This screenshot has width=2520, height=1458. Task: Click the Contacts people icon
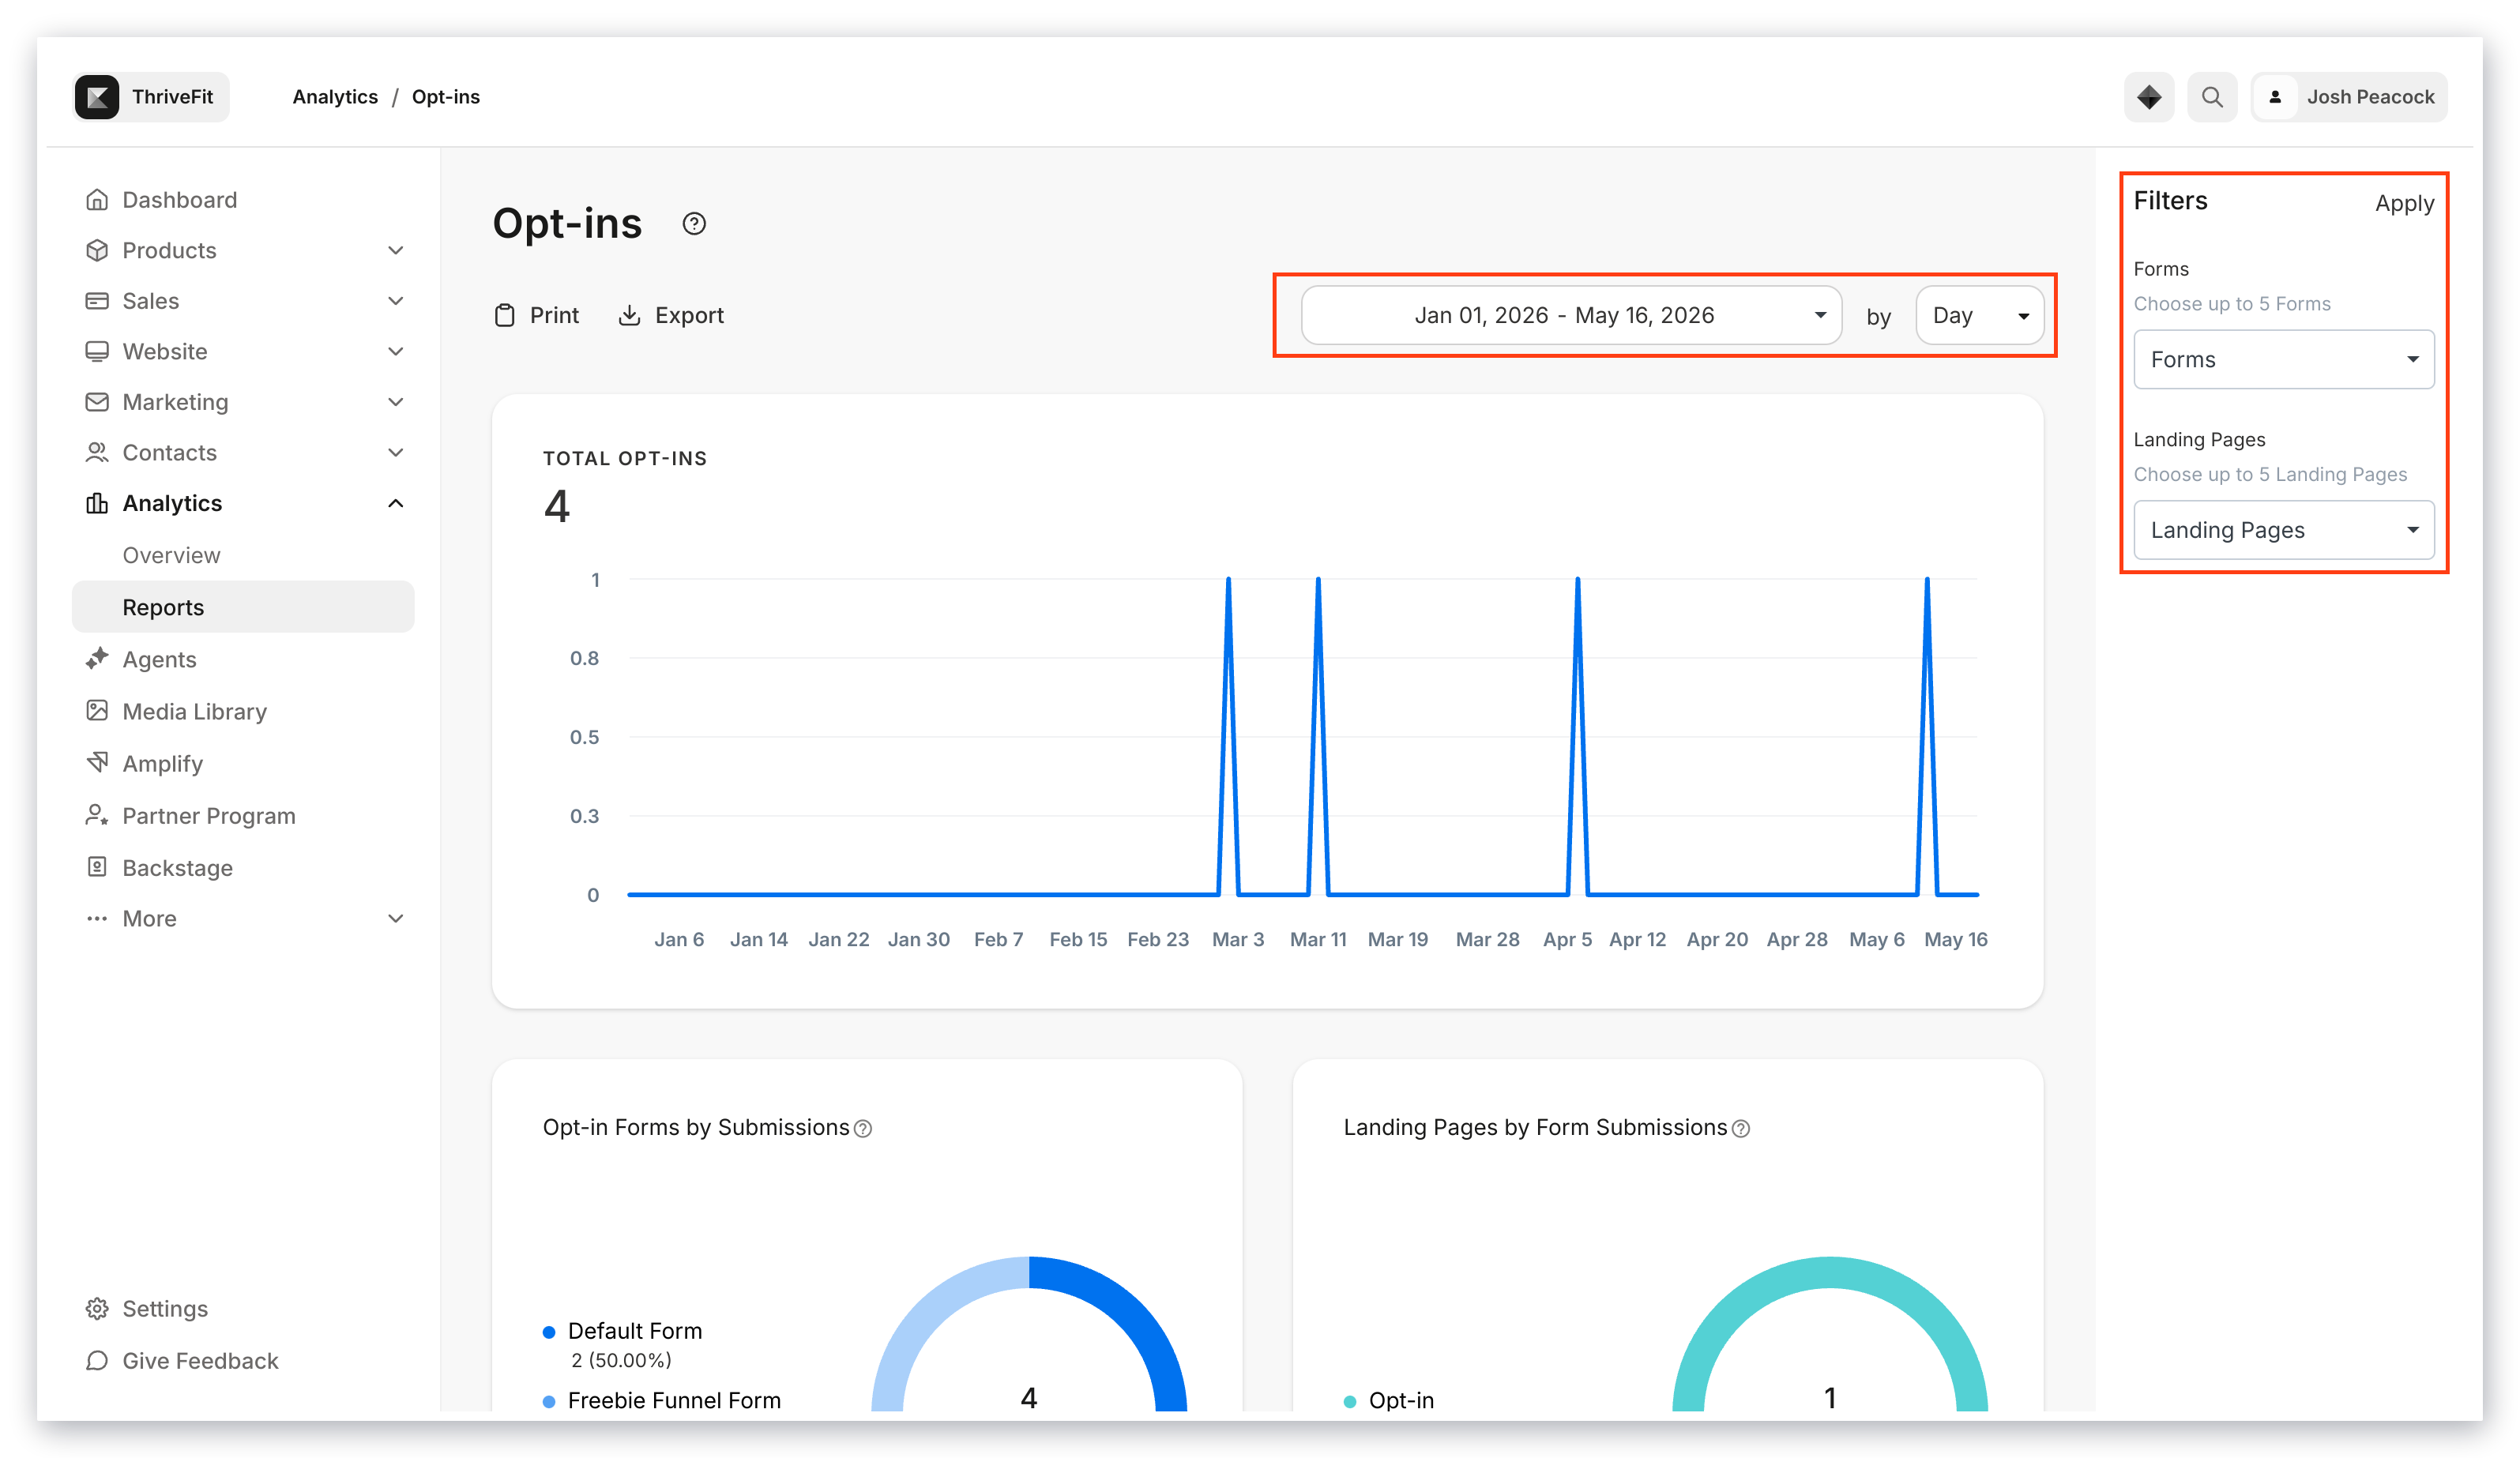(97, 452)
